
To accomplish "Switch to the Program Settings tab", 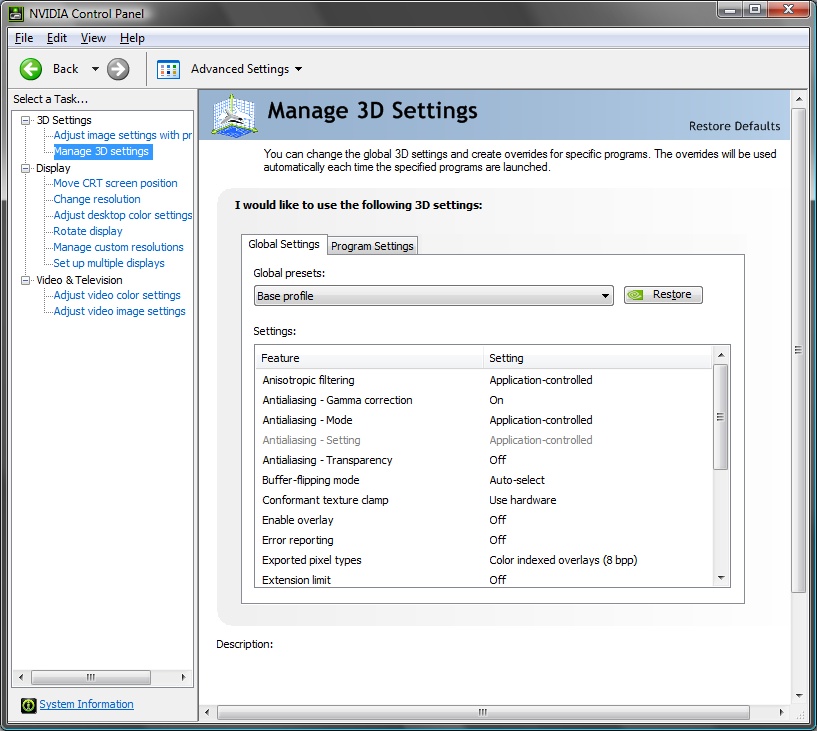I will (x=372, y=246).
